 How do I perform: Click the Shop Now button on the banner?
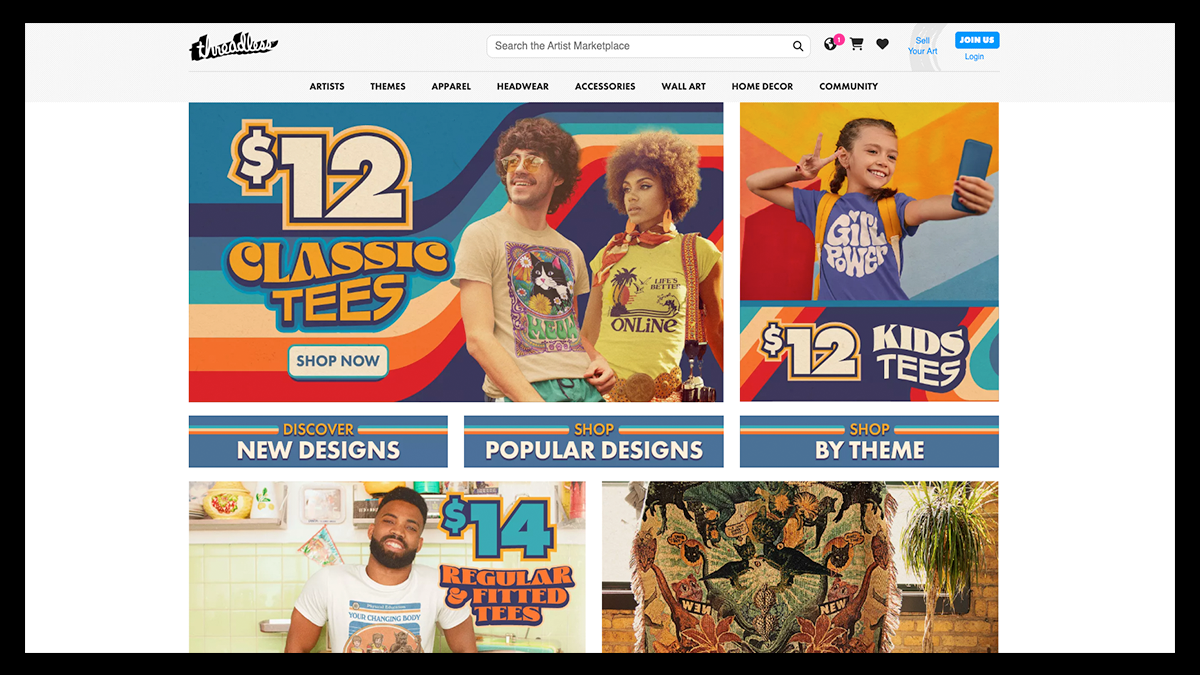coord(338,361)
